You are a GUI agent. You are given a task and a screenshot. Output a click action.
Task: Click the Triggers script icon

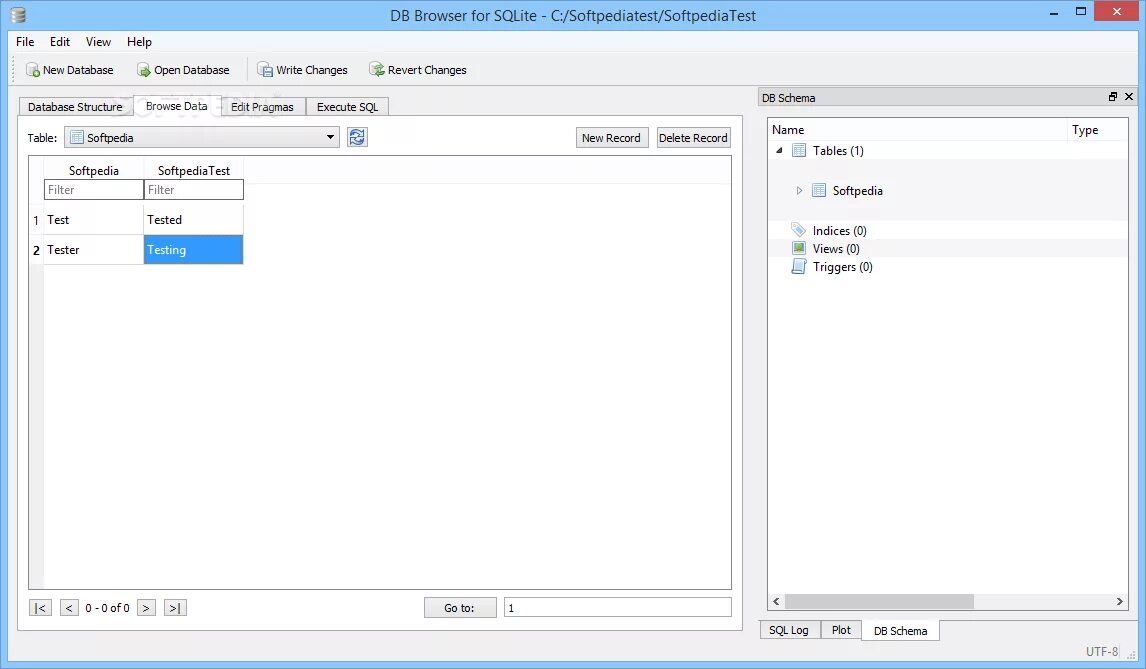(799, 267)
